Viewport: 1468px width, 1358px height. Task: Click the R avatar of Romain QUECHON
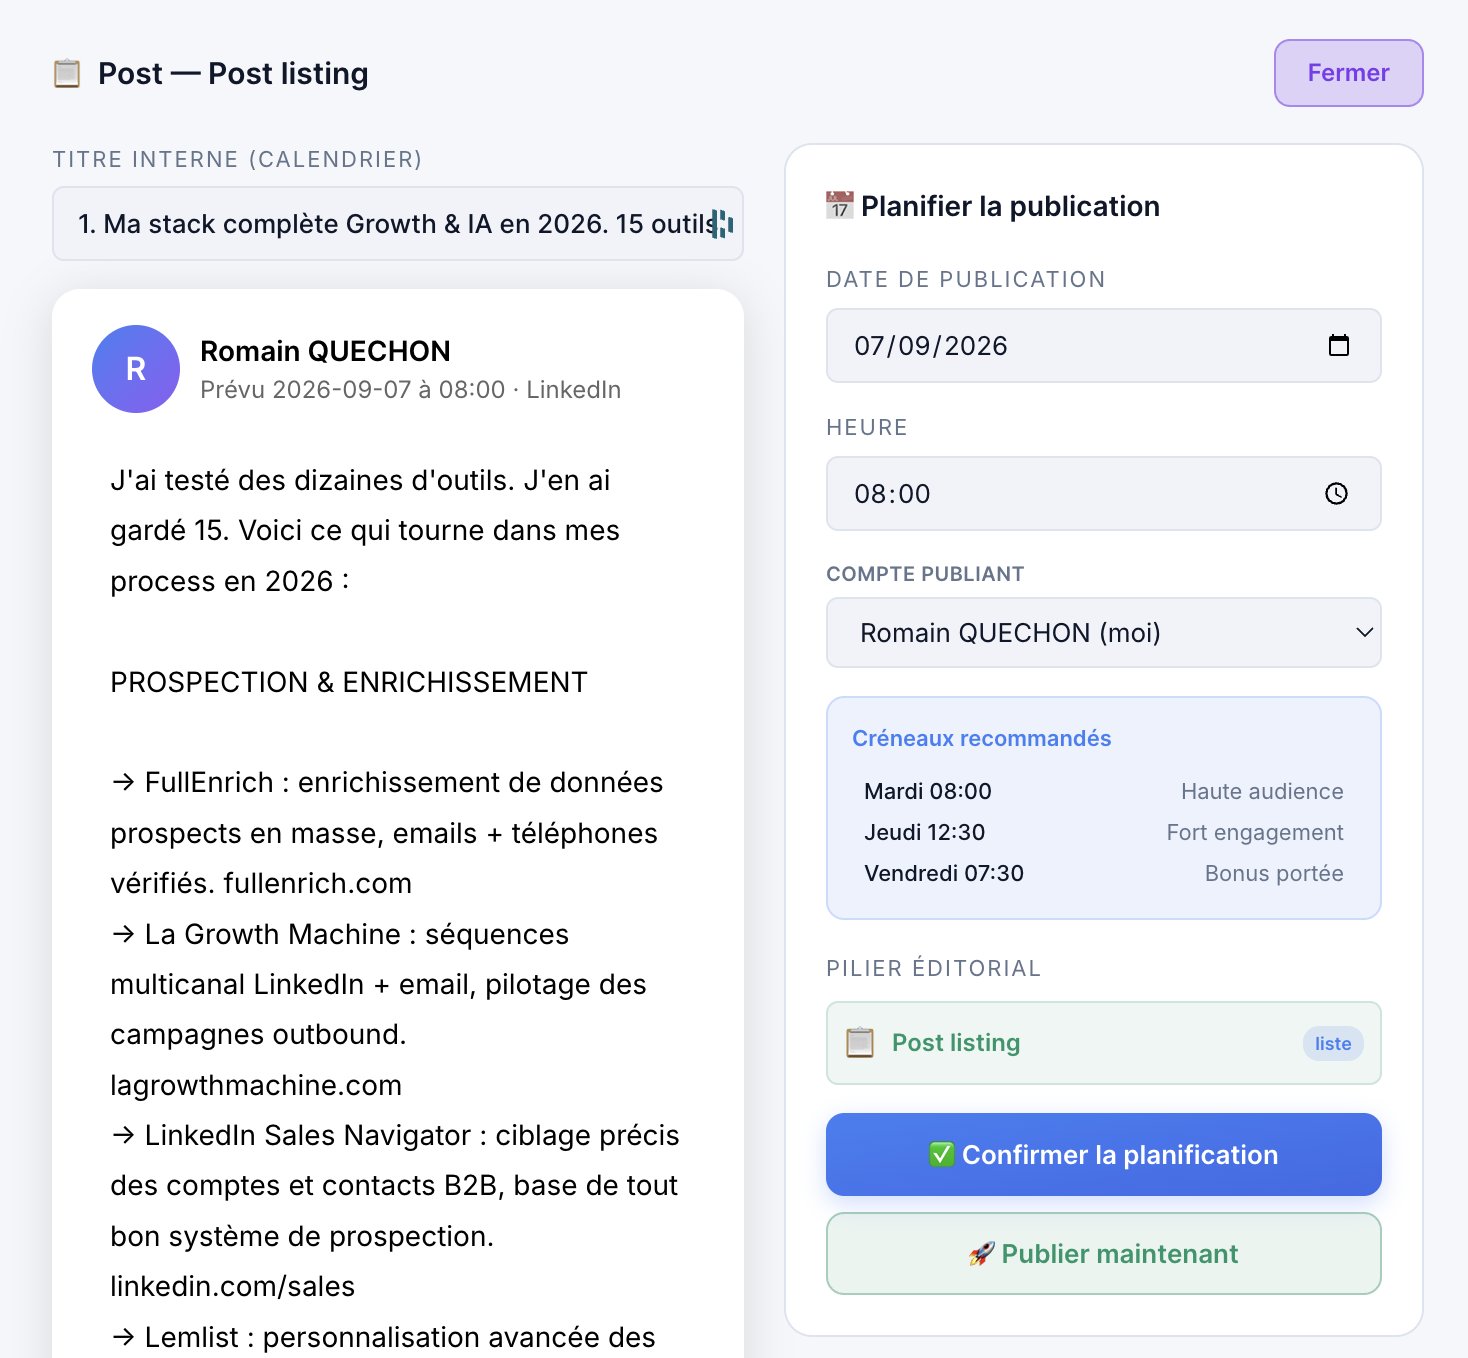coord(136,369)
